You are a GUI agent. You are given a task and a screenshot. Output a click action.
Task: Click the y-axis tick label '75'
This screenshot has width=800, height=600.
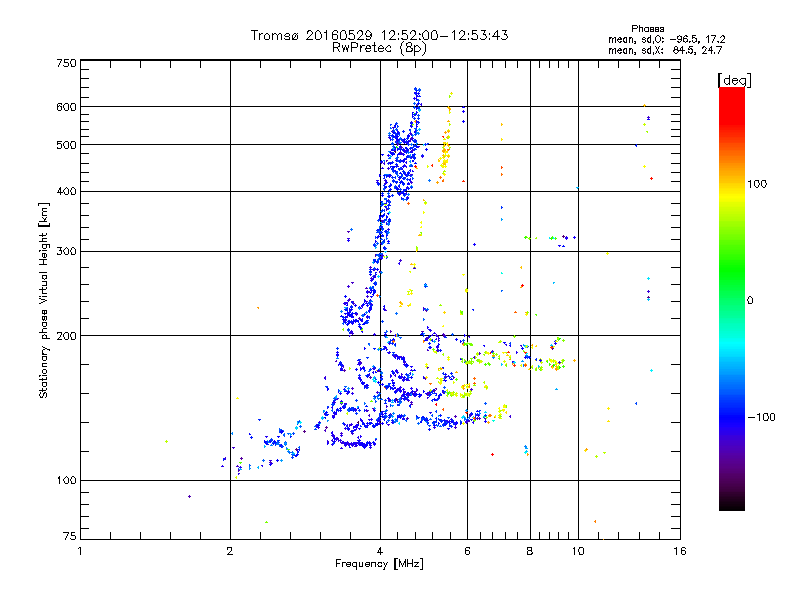tap(70, 536)
